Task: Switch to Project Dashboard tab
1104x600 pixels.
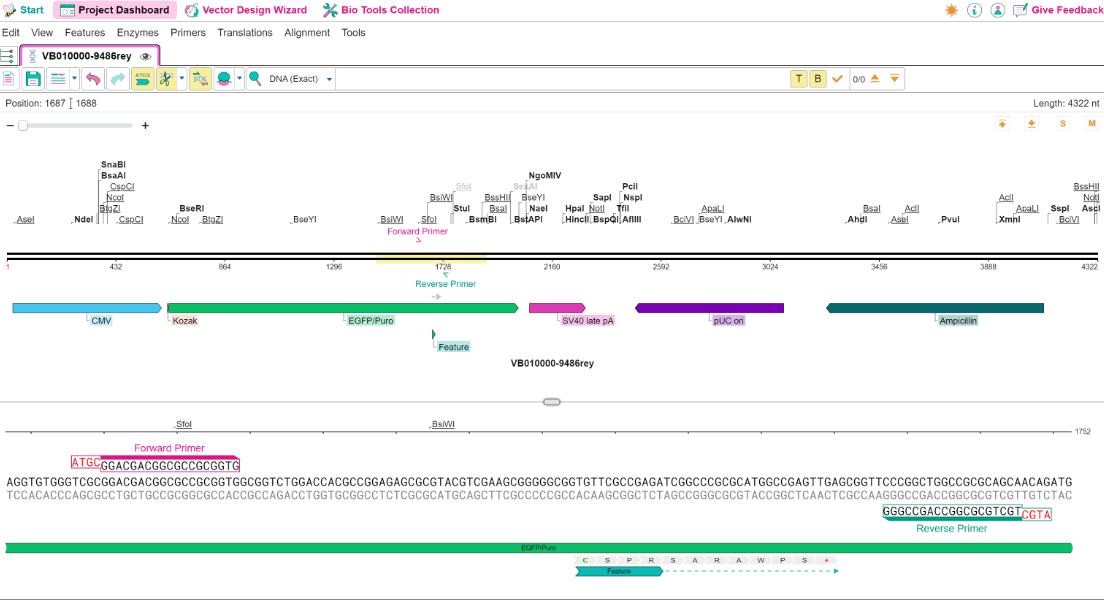Action: click(x=115, y=10)
